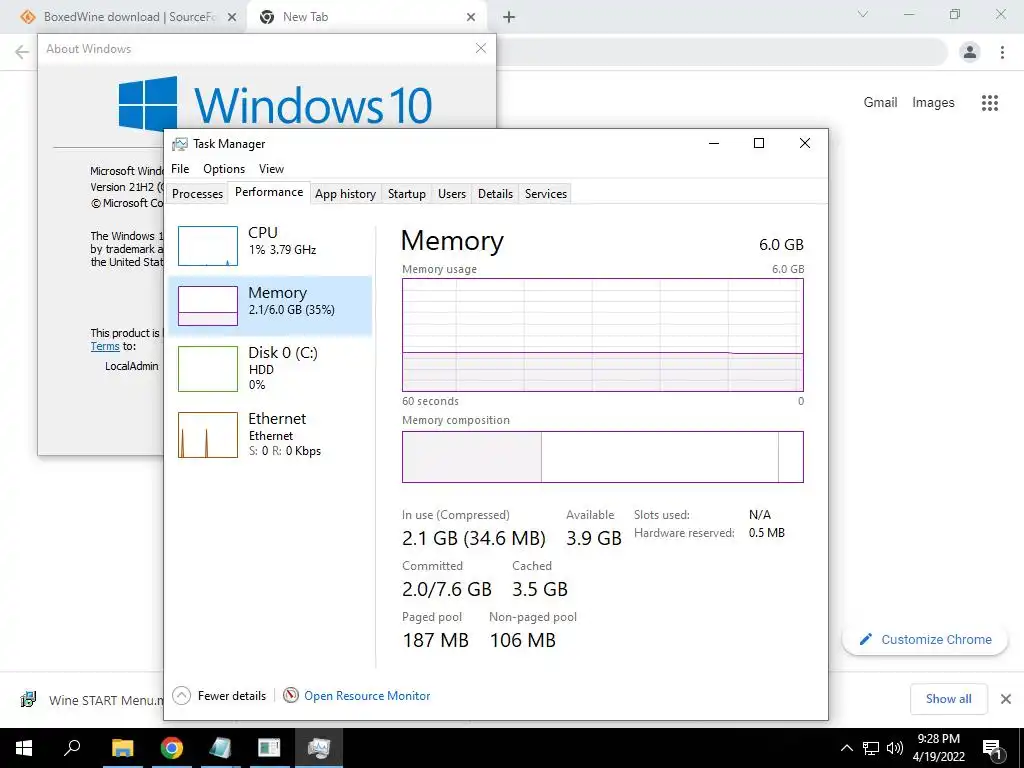1024x768 pixels.
Task: Open the Gmail link
Action: [x=880, y=102]
